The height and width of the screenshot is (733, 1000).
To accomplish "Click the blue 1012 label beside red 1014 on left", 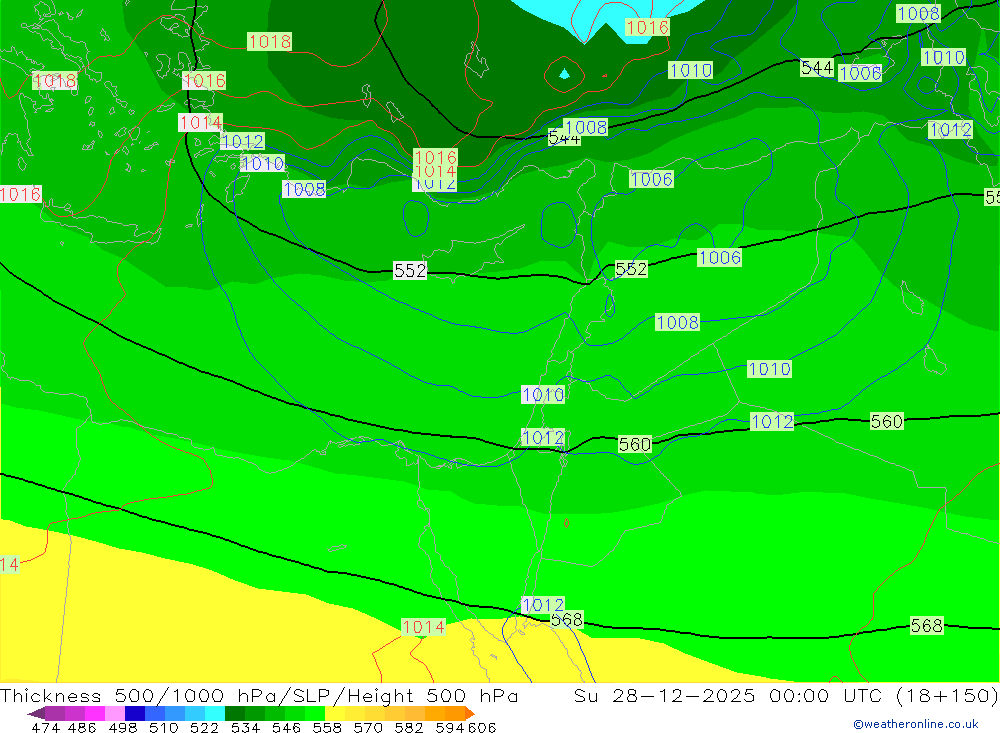I will [x=242, y=141].
